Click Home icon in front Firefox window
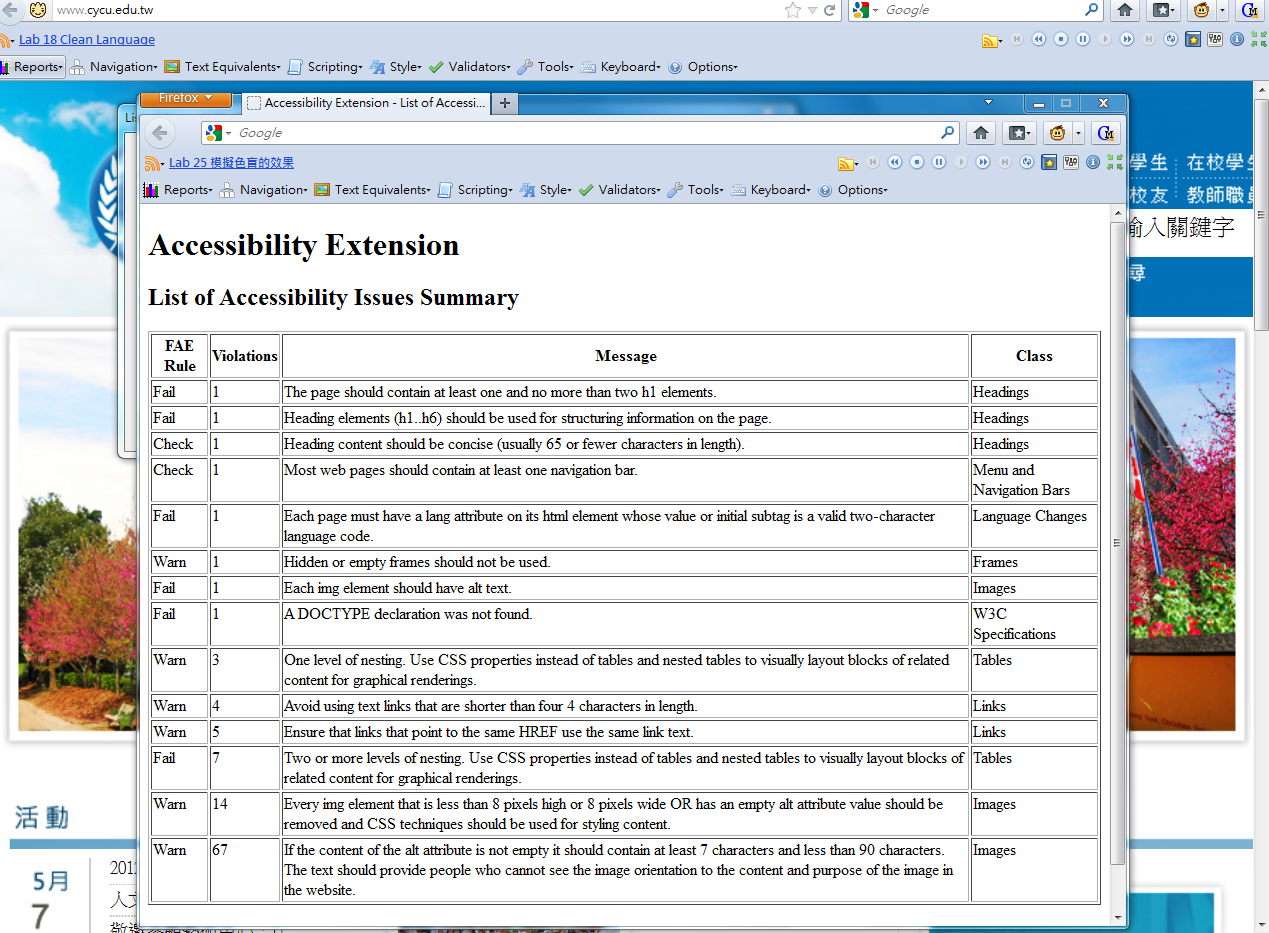This screenshot has height=933, width=1269. coord(981,133)
